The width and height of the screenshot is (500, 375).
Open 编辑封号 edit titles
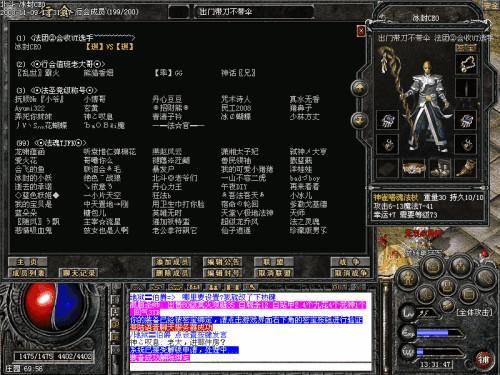222,273
